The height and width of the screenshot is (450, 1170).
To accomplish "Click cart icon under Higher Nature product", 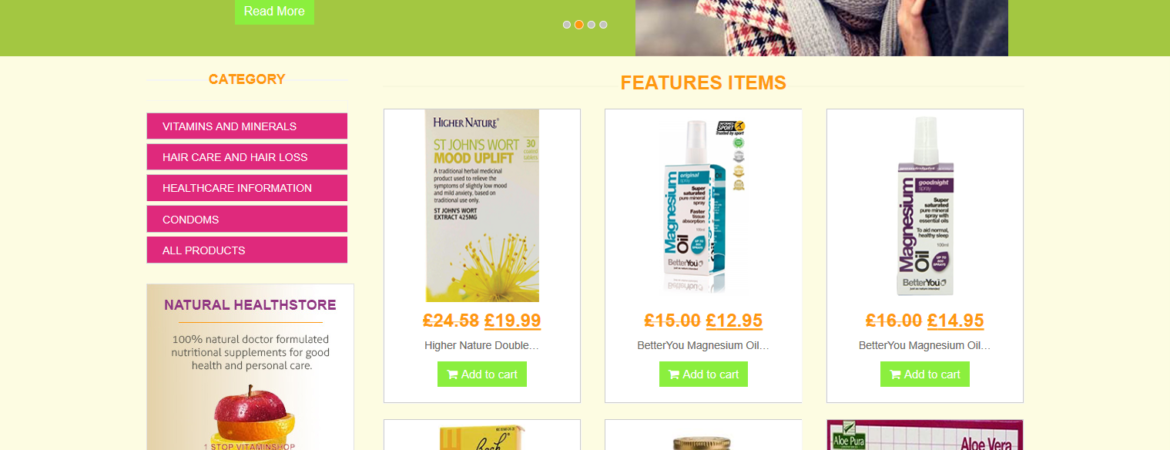I will coord(452,375).
